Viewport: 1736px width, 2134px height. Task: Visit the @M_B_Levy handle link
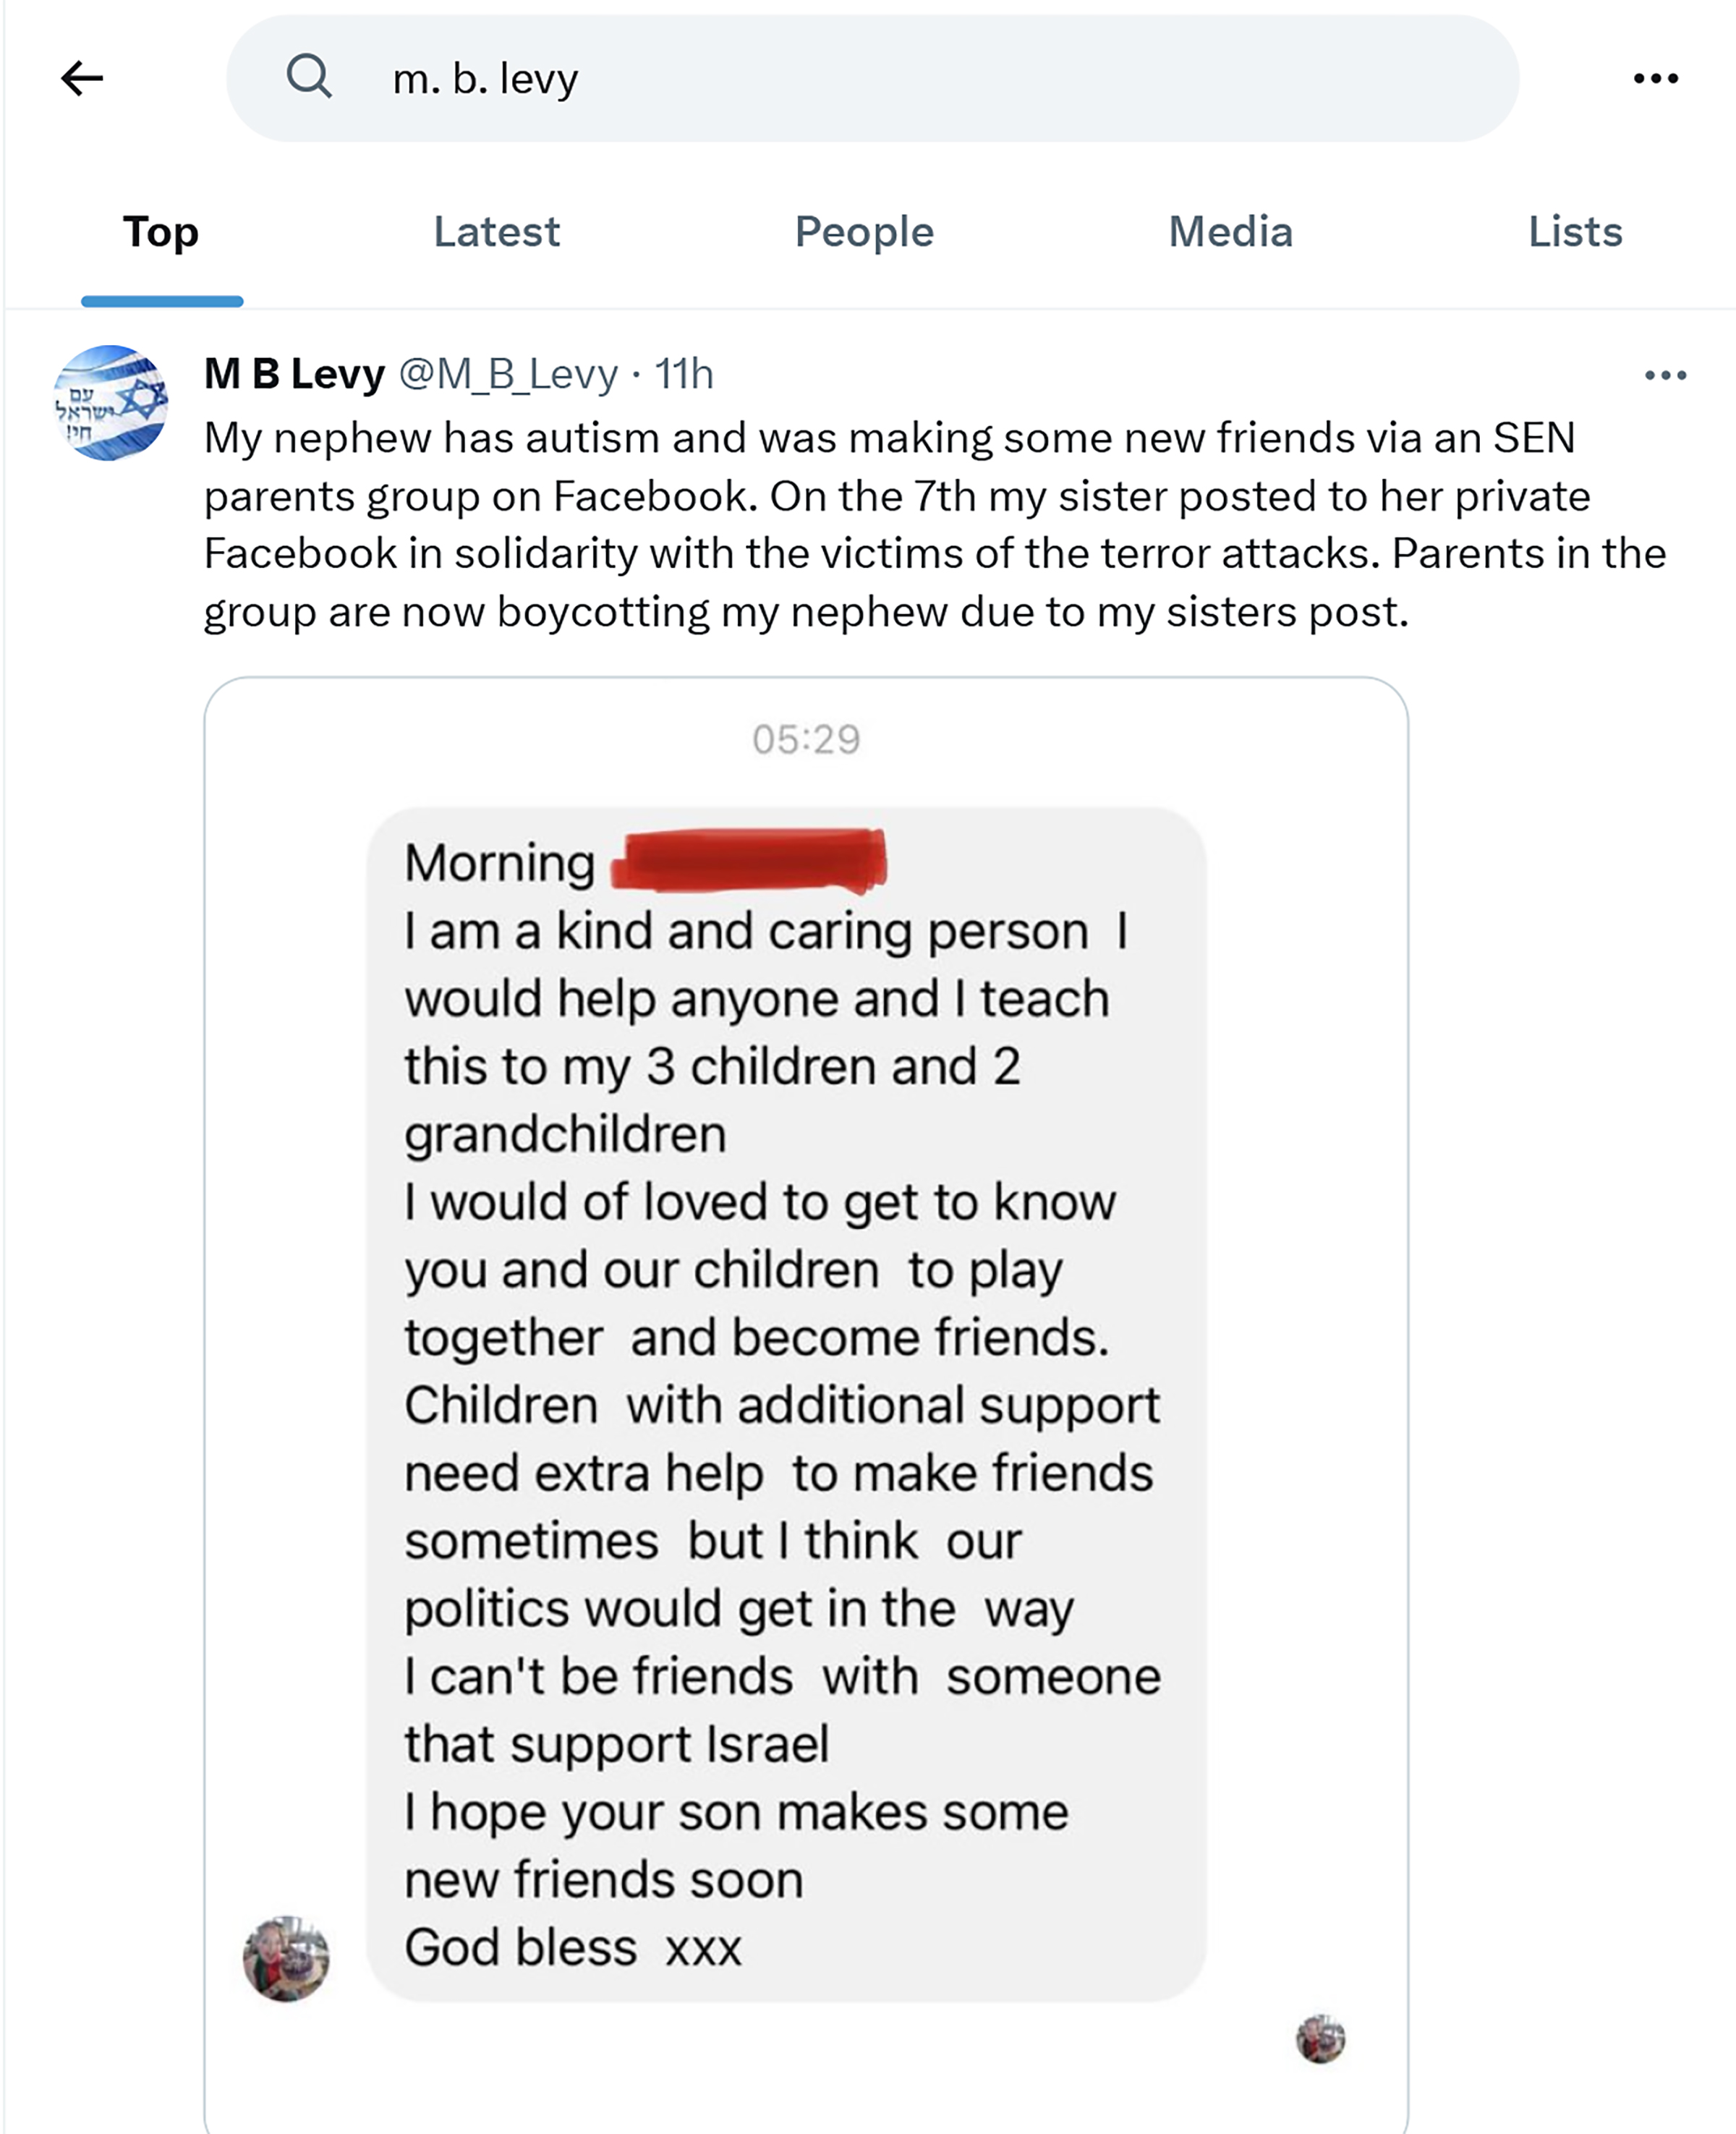[508, 374]
